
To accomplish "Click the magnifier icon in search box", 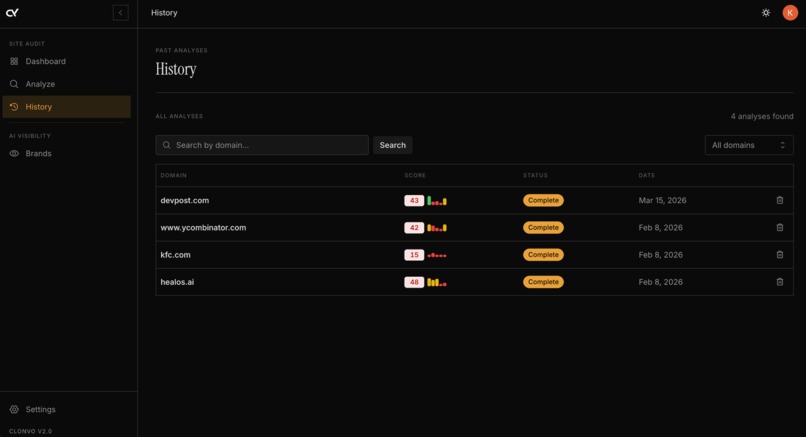I will (x=167, y=145).
